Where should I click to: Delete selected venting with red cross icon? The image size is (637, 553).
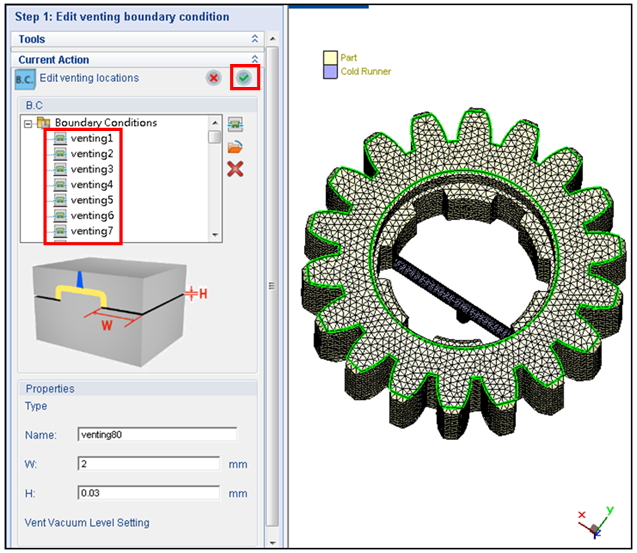pyautogui.click(x=235, y=169)
